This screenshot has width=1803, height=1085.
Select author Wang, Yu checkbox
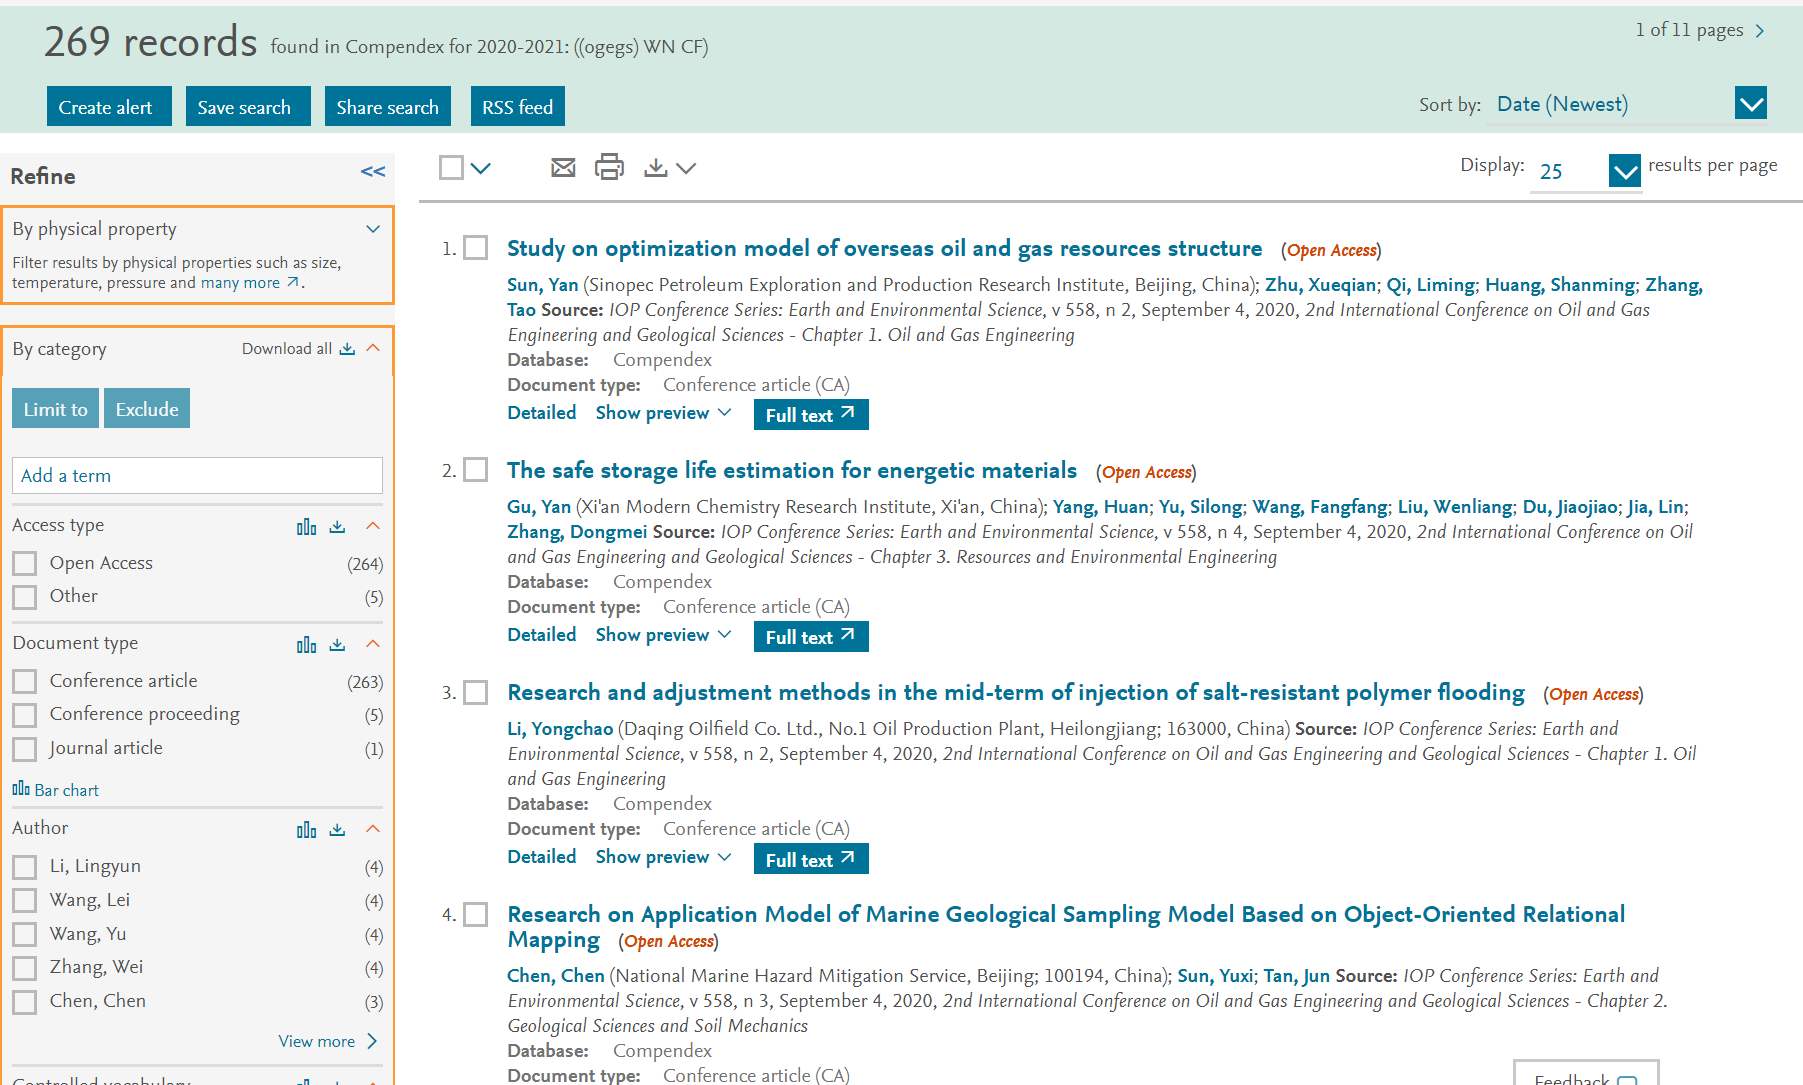coord(25,935)
